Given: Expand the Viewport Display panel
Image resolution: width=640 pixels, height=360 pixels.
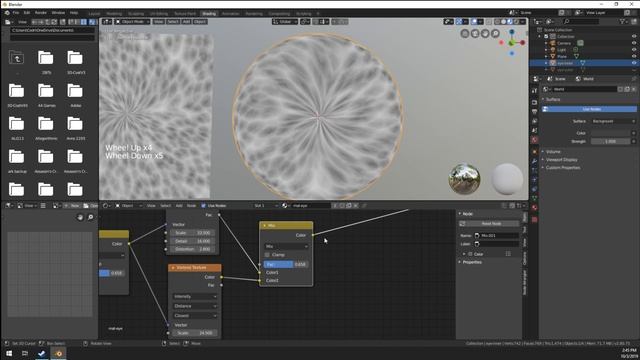Looking at the screenshot, I should [562, 160].
